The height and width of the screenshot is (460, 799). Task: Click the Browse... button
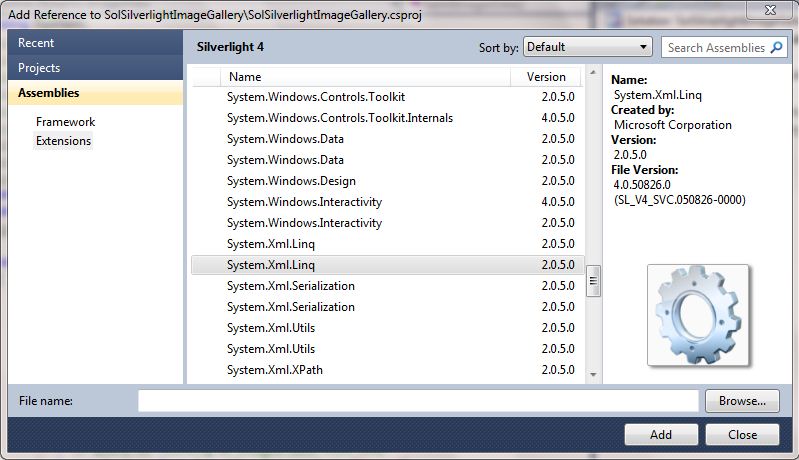pyautogui.click(x=742, y=401)
